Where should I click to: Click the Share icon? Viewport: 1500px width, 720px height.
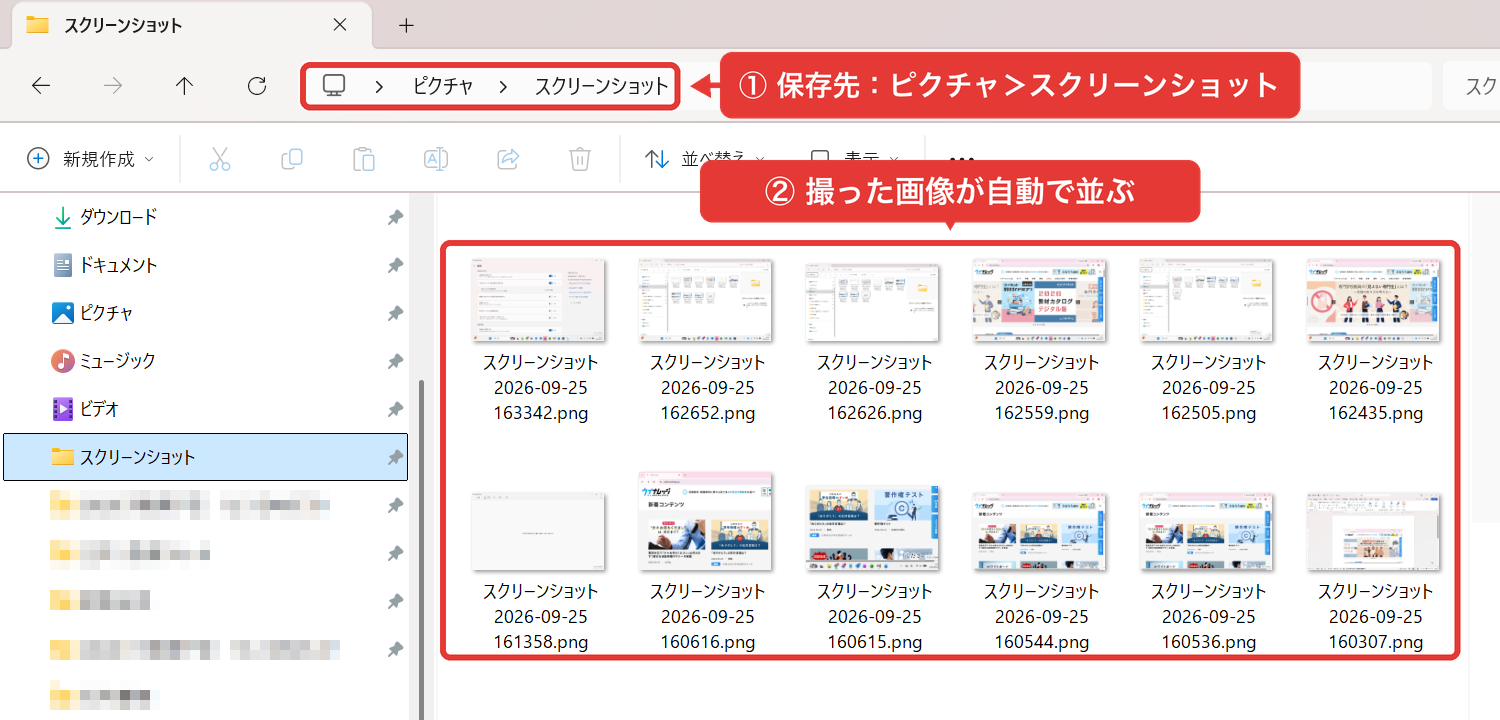point(508,159)
